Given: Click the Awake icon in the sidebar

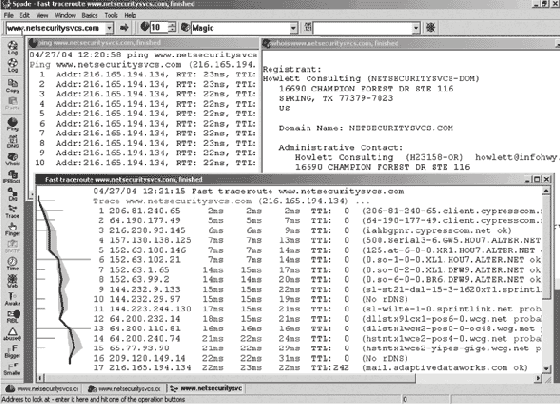Looking at the screenshot, I should coord(12,299).
